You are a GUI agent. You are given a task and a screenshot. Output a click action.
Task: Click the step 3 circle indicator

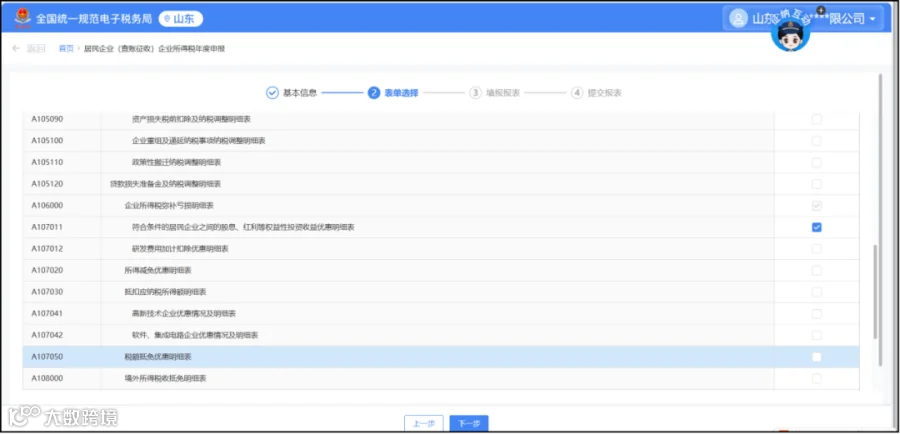[475, 93]
